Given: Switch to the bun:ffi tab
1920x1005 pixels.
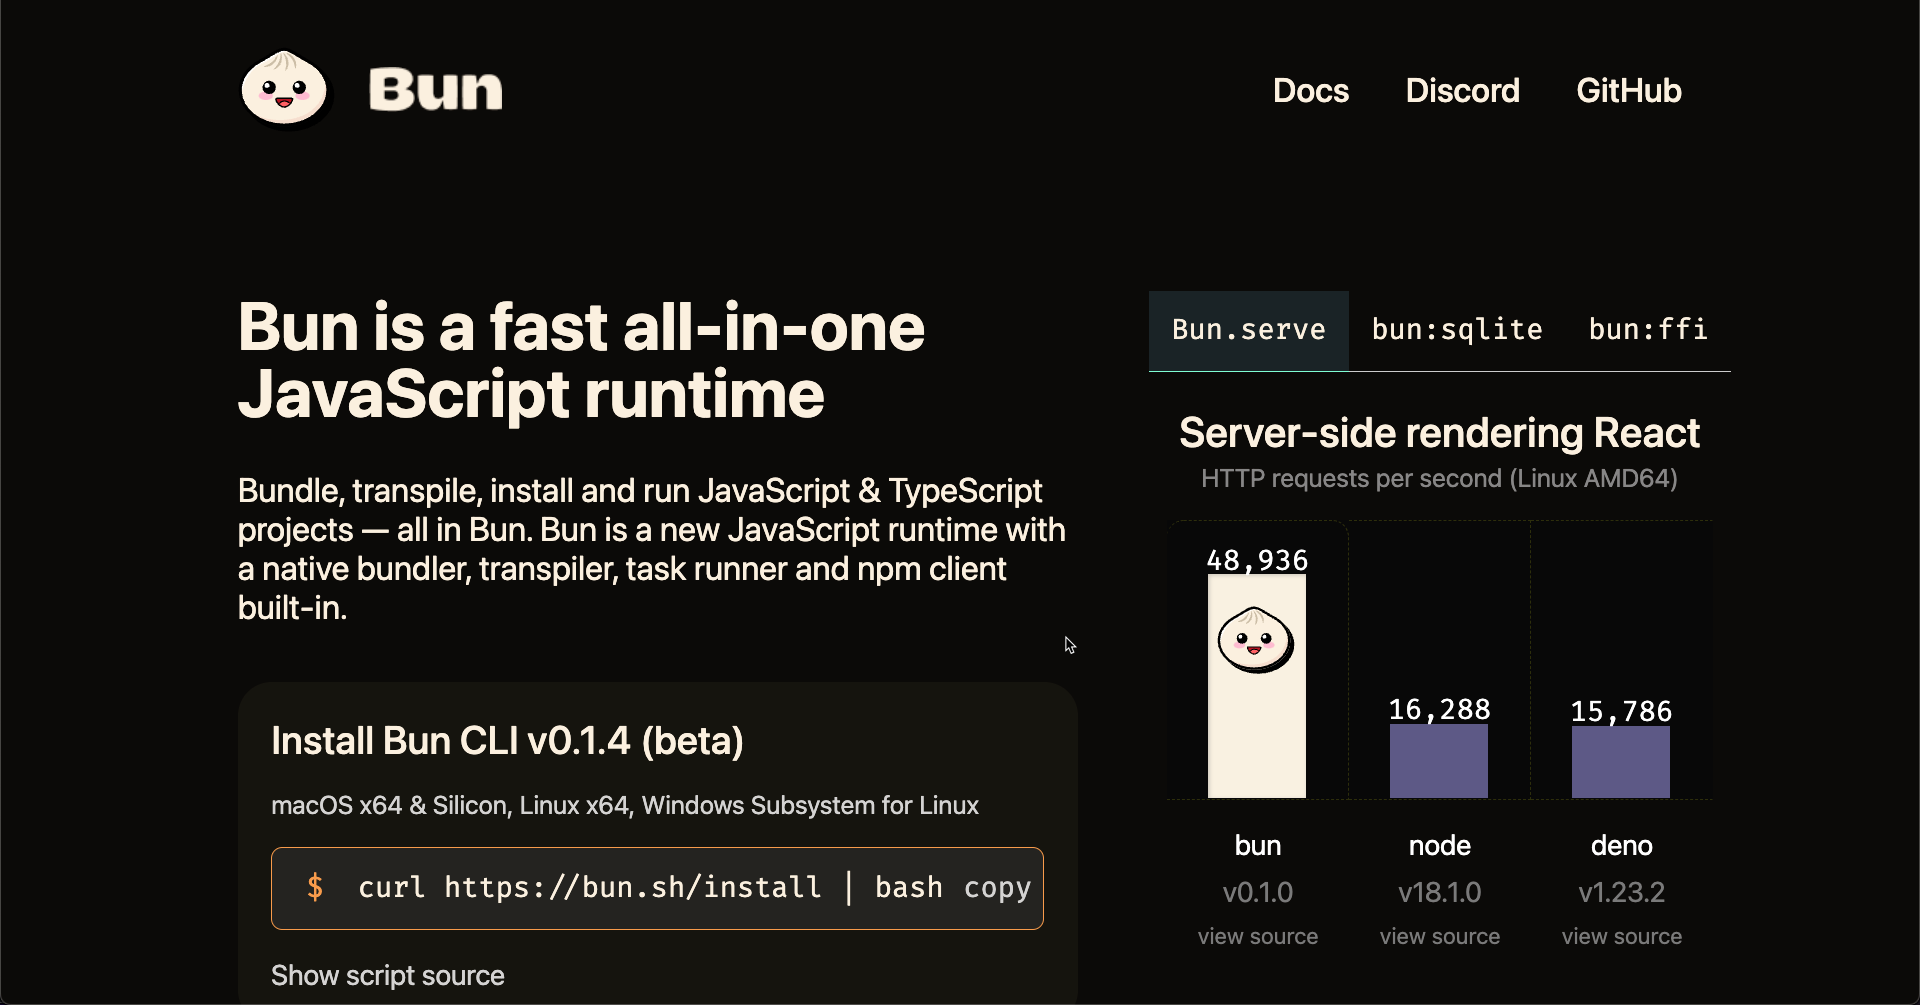Looking at the screenshot, I should pos(1648,331).
